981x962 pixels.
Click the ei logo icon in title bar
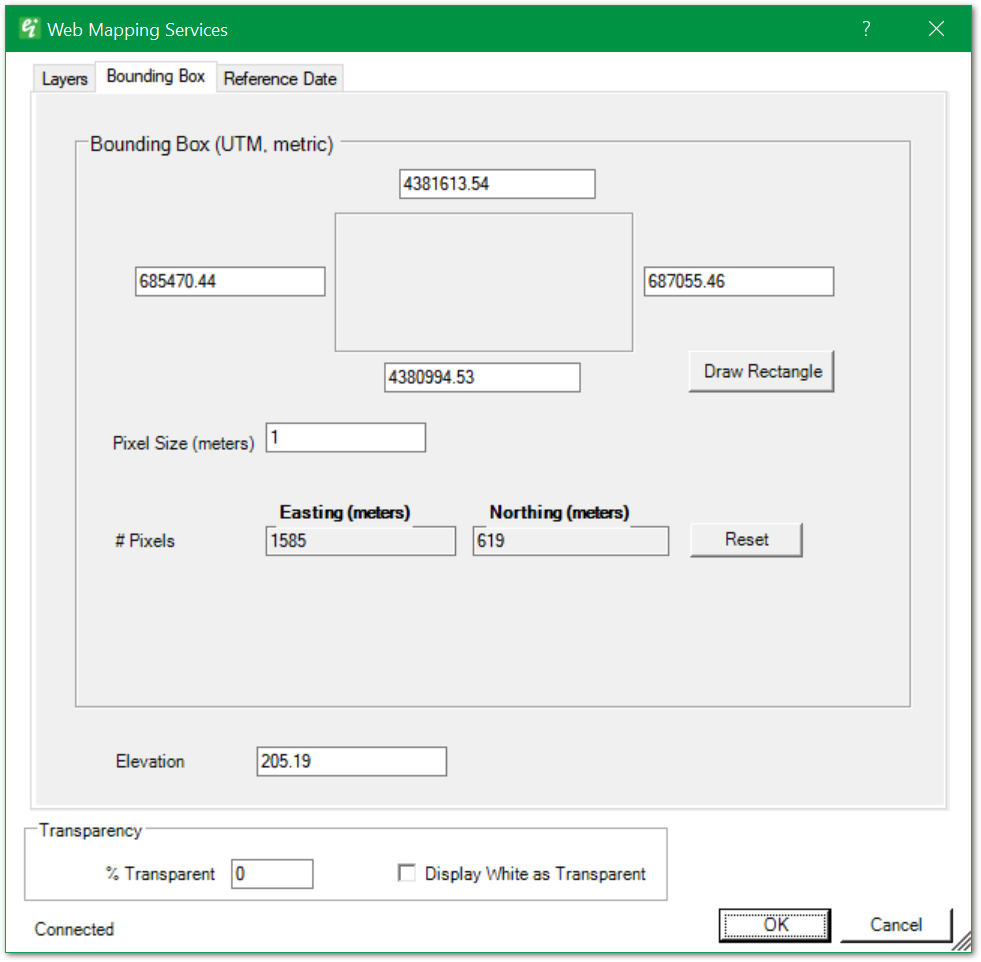click(29, 28)
